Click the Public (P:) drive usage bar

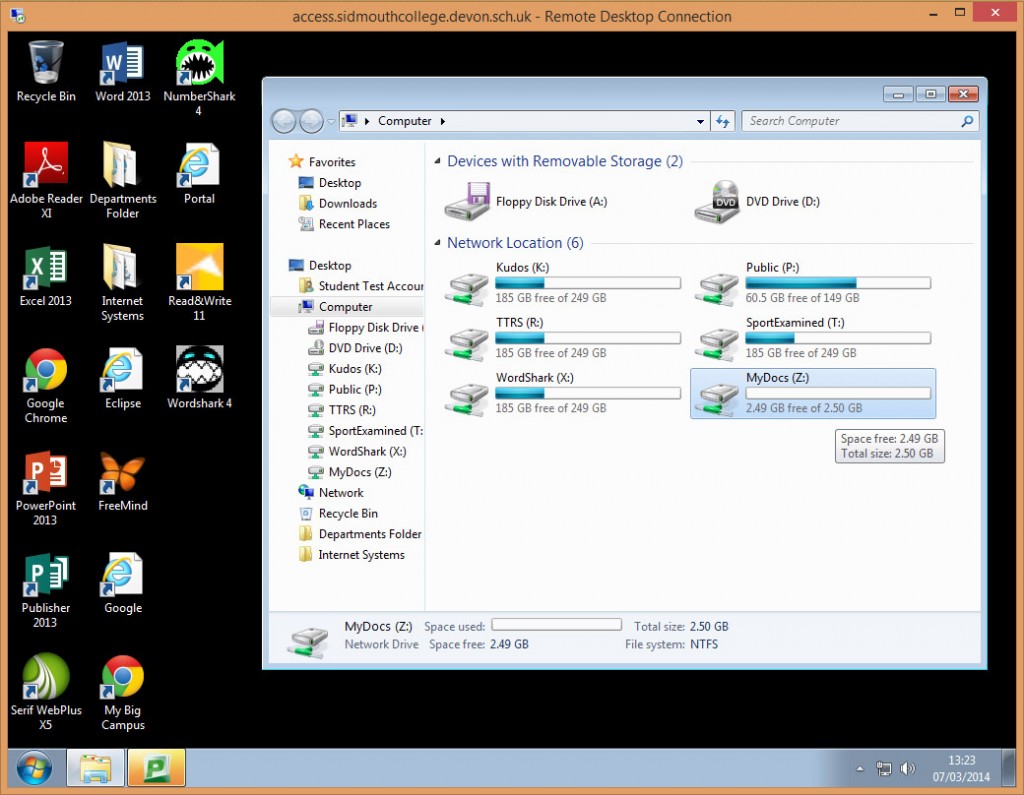838,283
